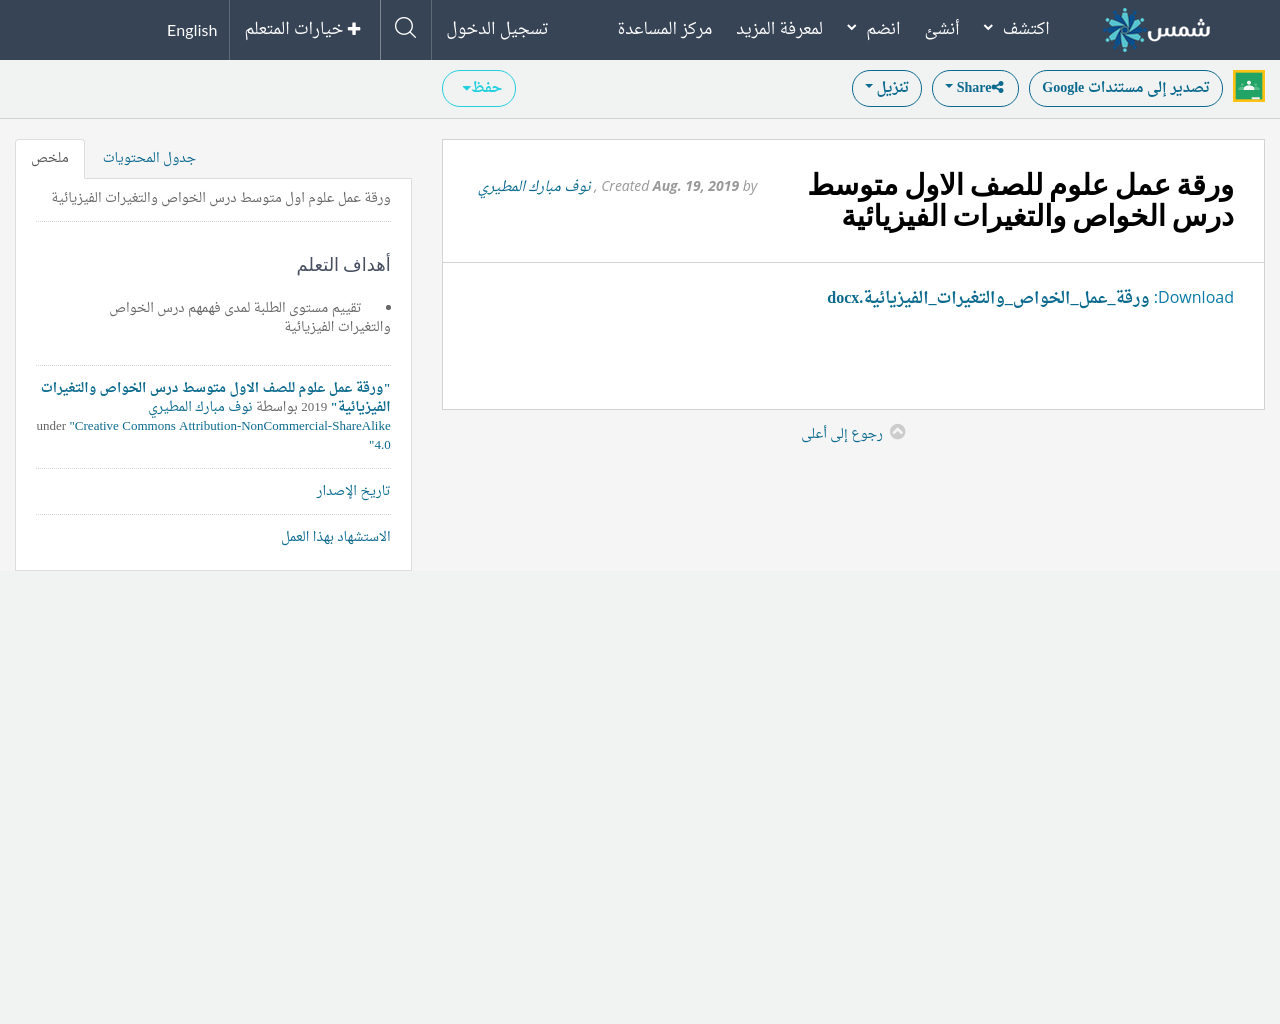Viewport: 1280px width, 1024px height.
Task: Click the back-to-top arrow icon
Action: 898,432
